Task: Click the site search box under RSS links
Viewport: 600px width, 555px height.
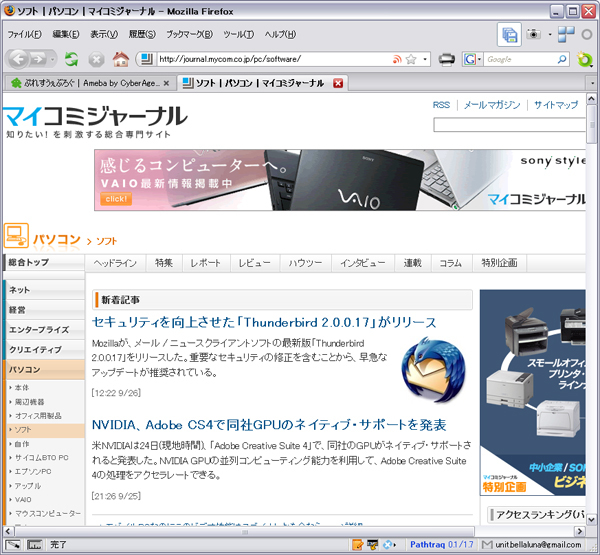Action: (509, 125)
